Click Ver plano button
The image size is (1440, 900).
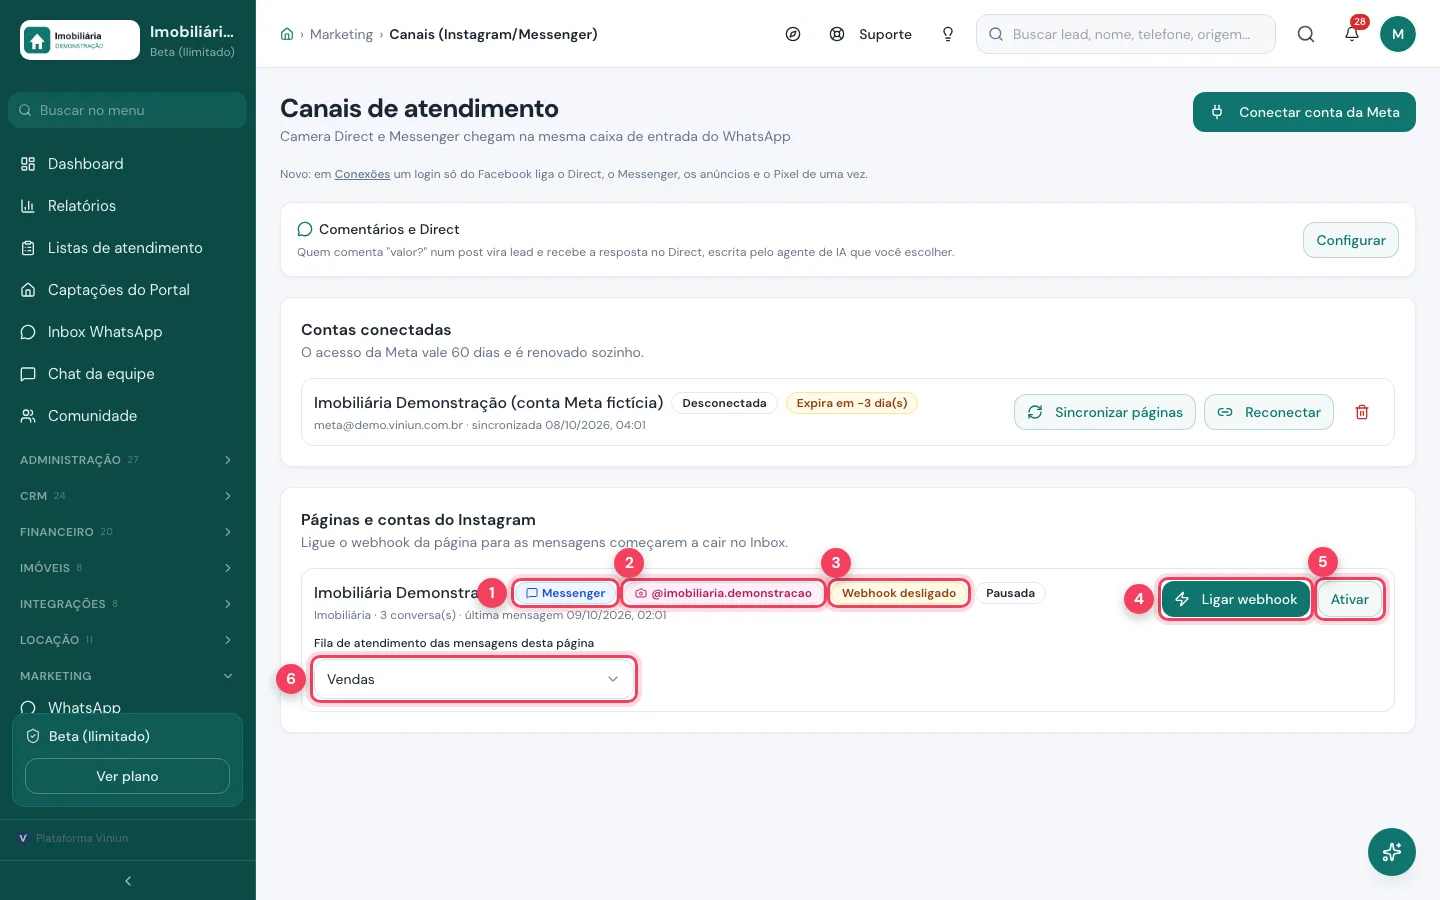pyautogui.click(x=127, y=776)
